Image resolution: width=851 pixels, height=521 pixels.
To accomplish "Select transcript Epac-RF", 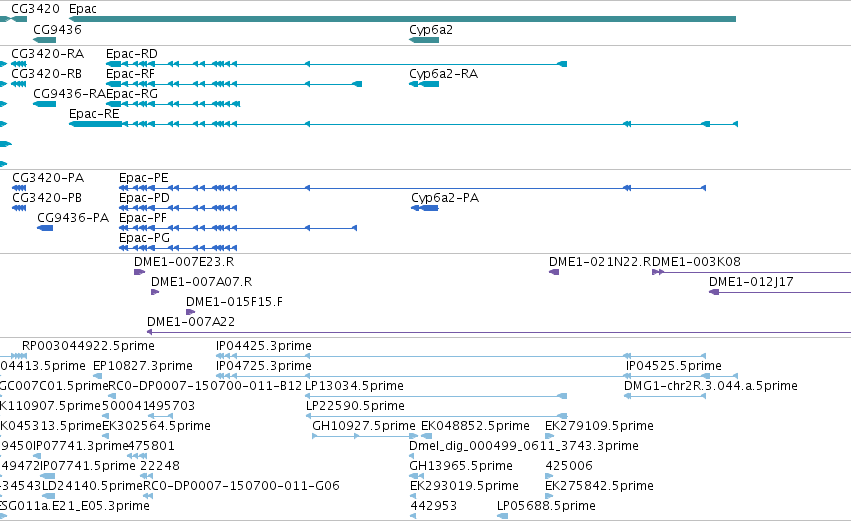I will pos(234,84).
